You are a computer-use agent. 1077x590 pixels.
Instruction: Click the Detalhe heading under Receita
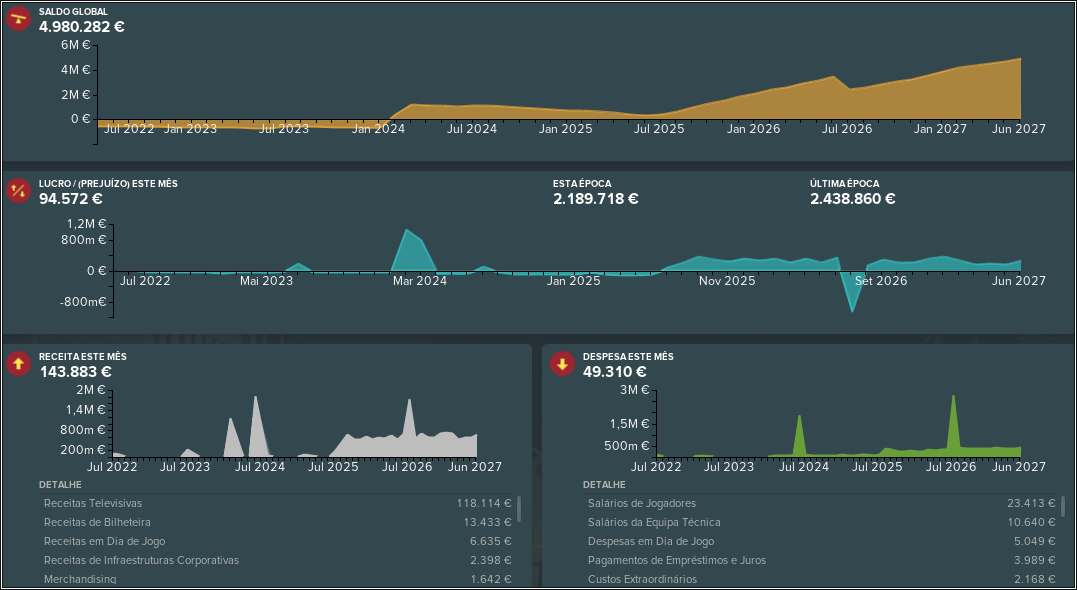pyautogui.click(x=60, y=485)
